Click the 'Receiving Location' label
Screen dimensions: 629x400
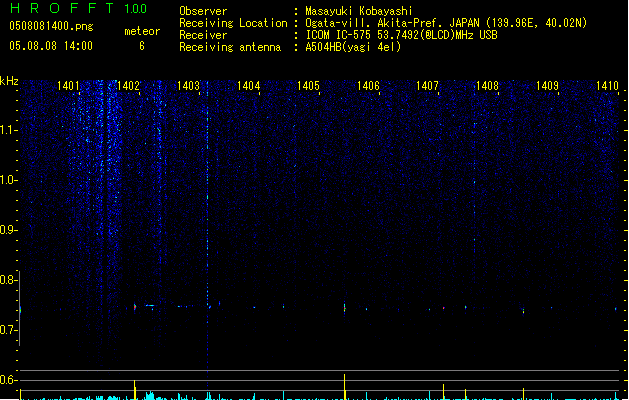click(233, 23)
